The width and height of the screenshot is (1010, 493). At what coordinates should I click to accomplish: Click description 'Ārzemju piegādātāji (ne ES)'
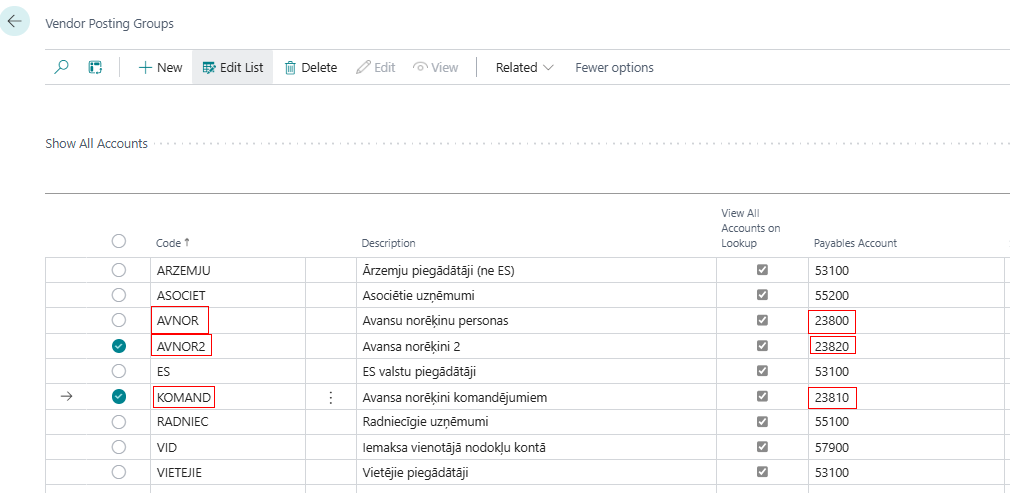point(439,271)
